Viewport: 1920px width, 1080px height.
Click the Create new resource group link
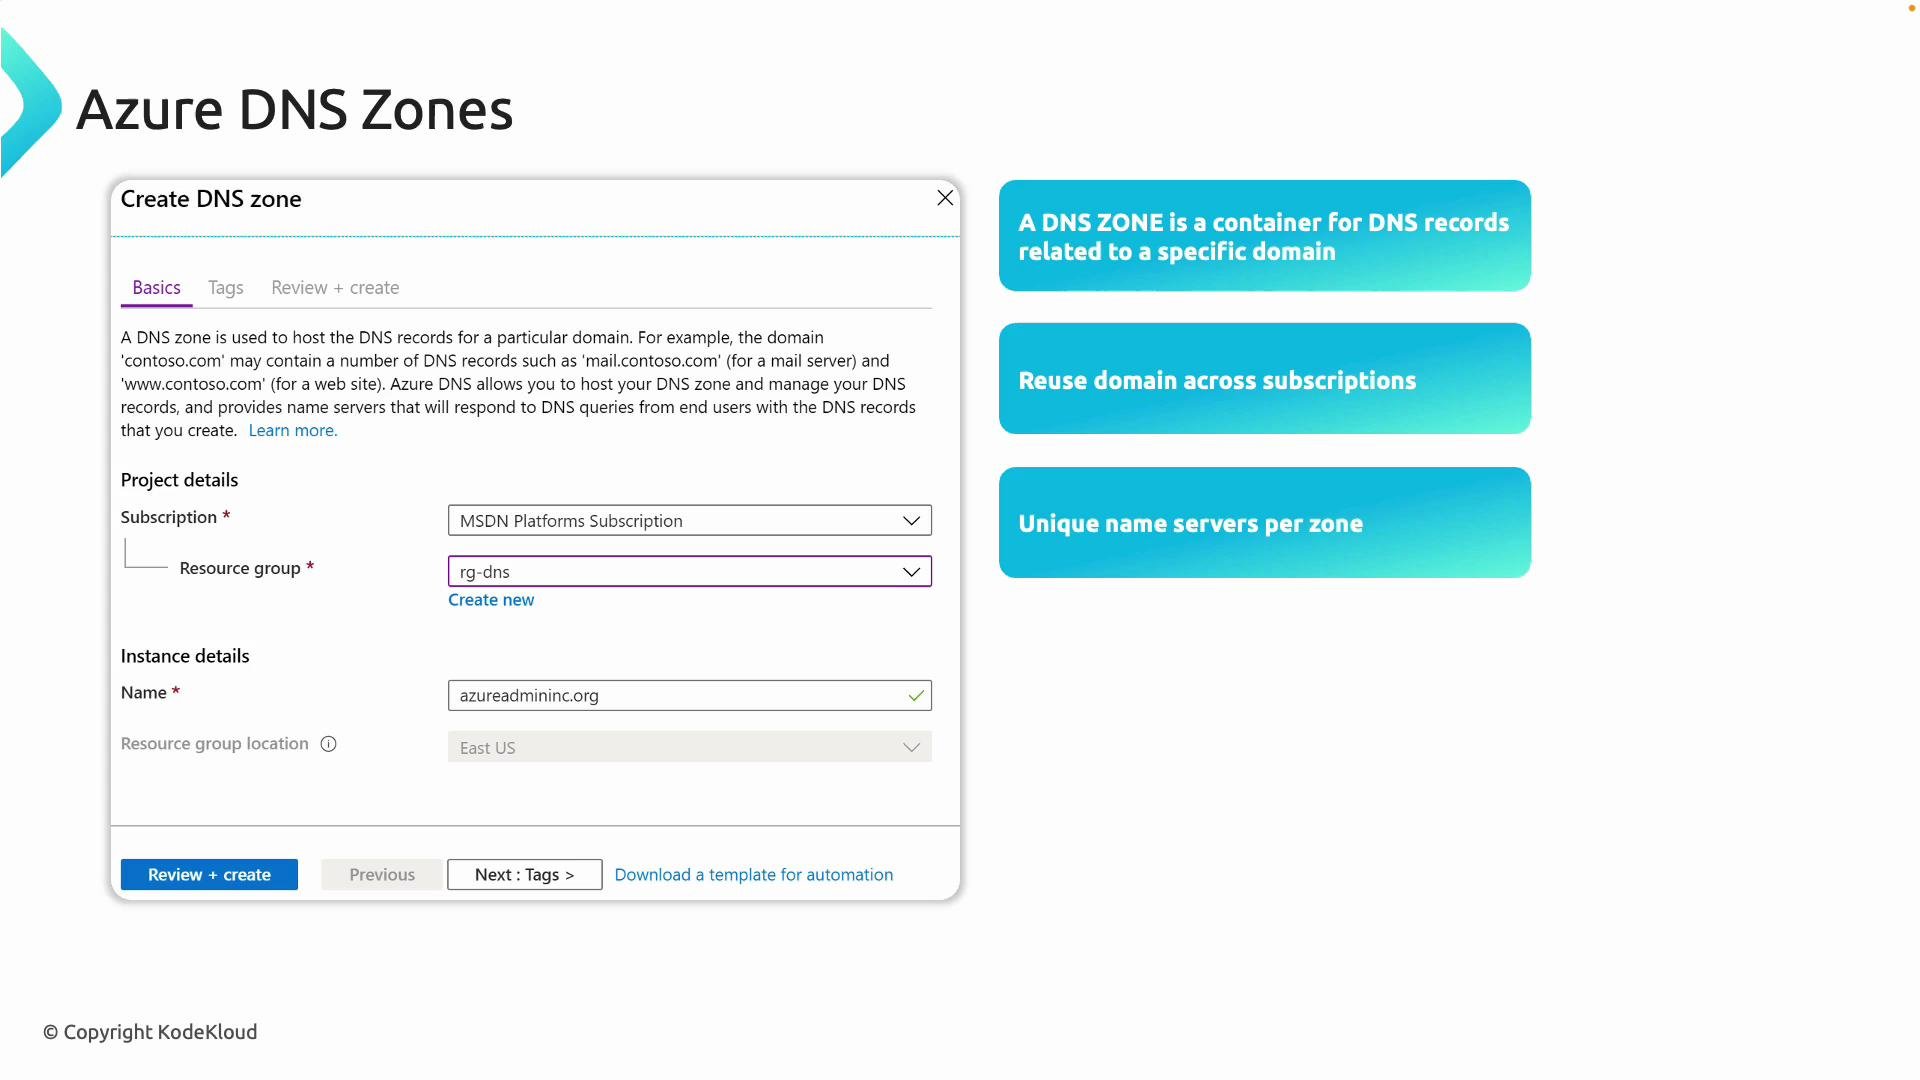pyautogui.click(x=491, y=600)
